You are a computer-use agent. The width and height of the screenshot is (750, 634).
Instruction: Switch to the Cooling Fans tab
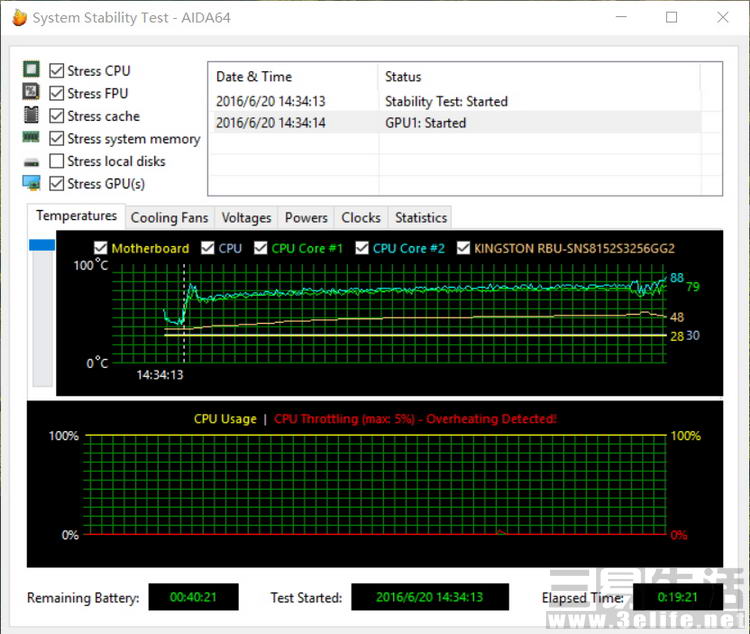(x=170, y=218)
